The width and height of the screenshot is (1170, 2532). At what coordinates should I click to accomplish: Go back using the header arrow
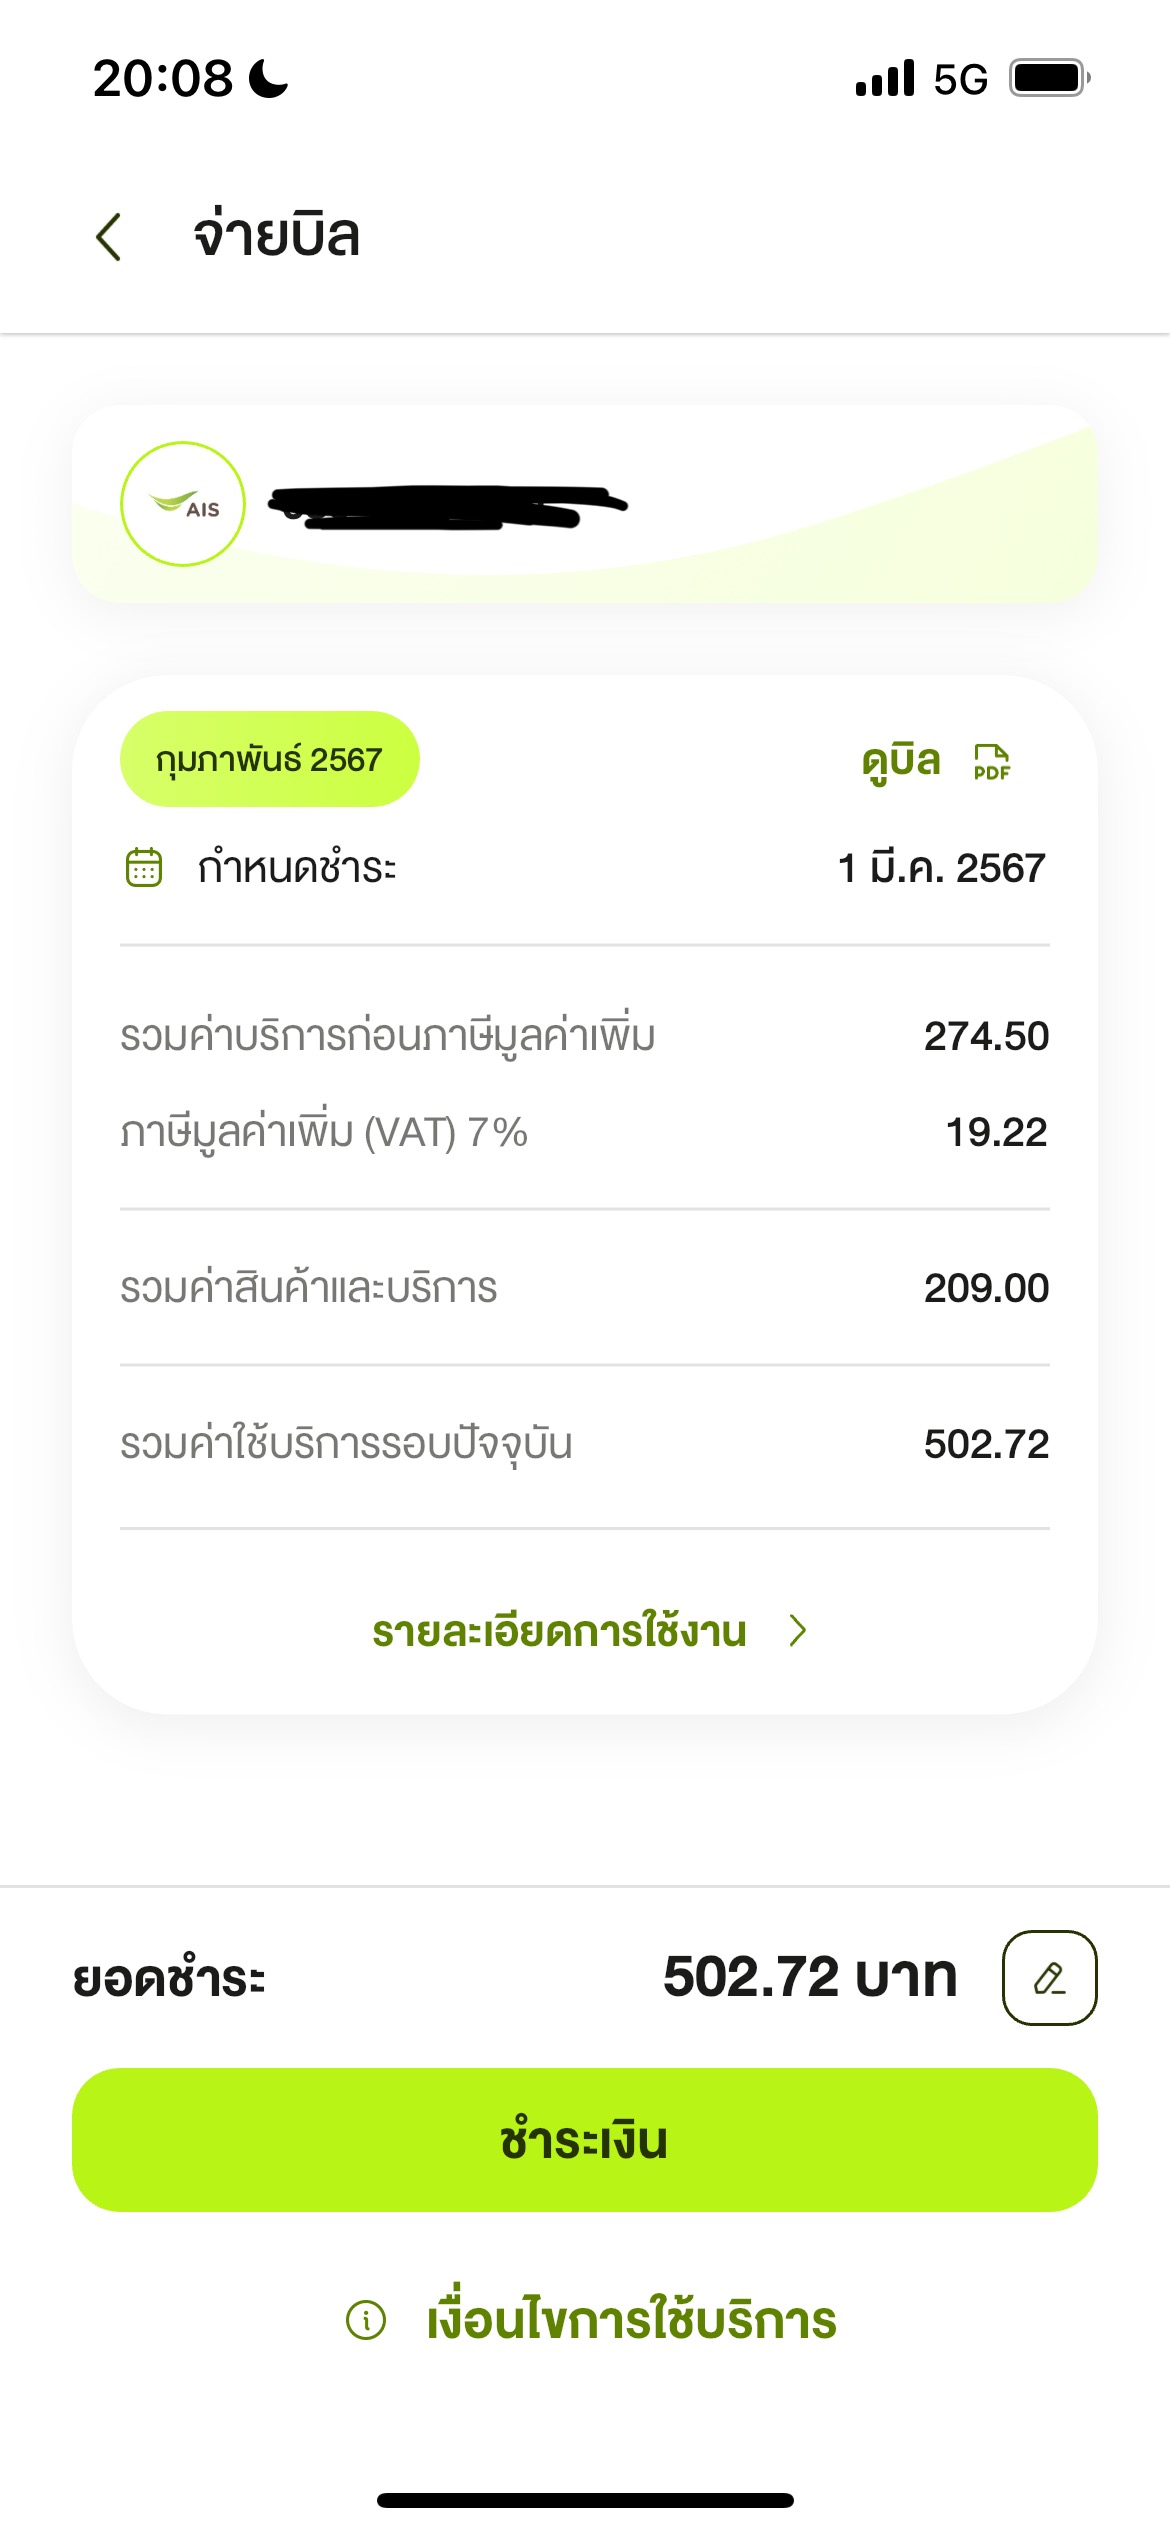pyautogui.click(x=108, y=237)
